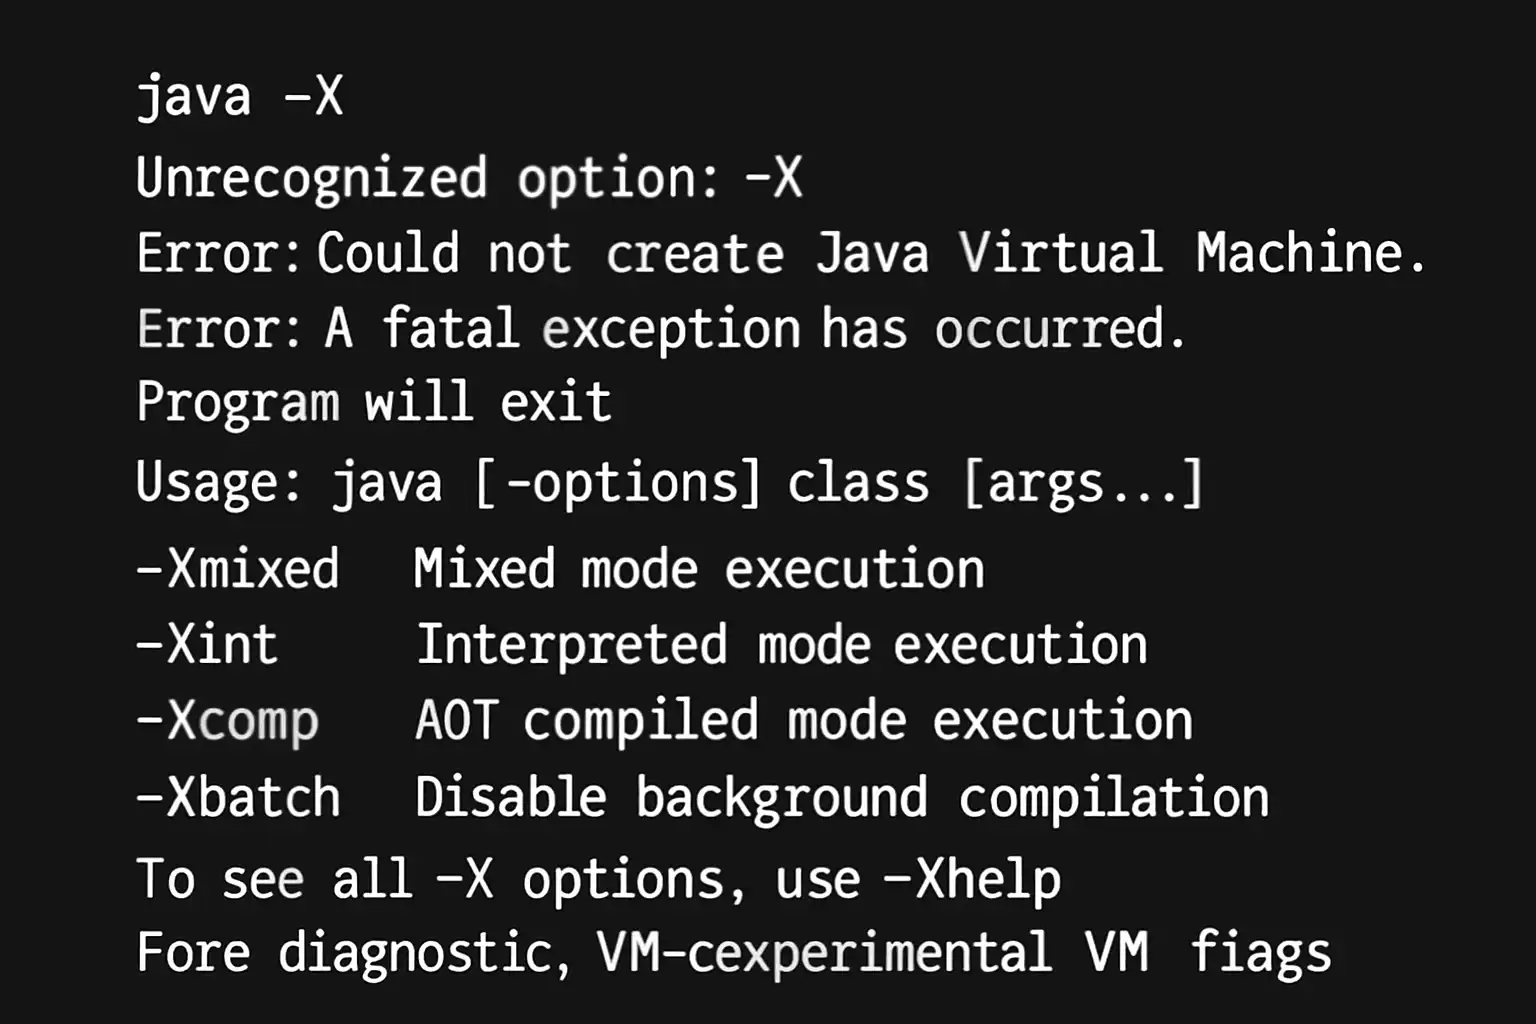Image resolution: width=1536 pixels, height=1024 pixels.
Task: Click the "Program will exit" line
Action: click(x=373, y=403)
